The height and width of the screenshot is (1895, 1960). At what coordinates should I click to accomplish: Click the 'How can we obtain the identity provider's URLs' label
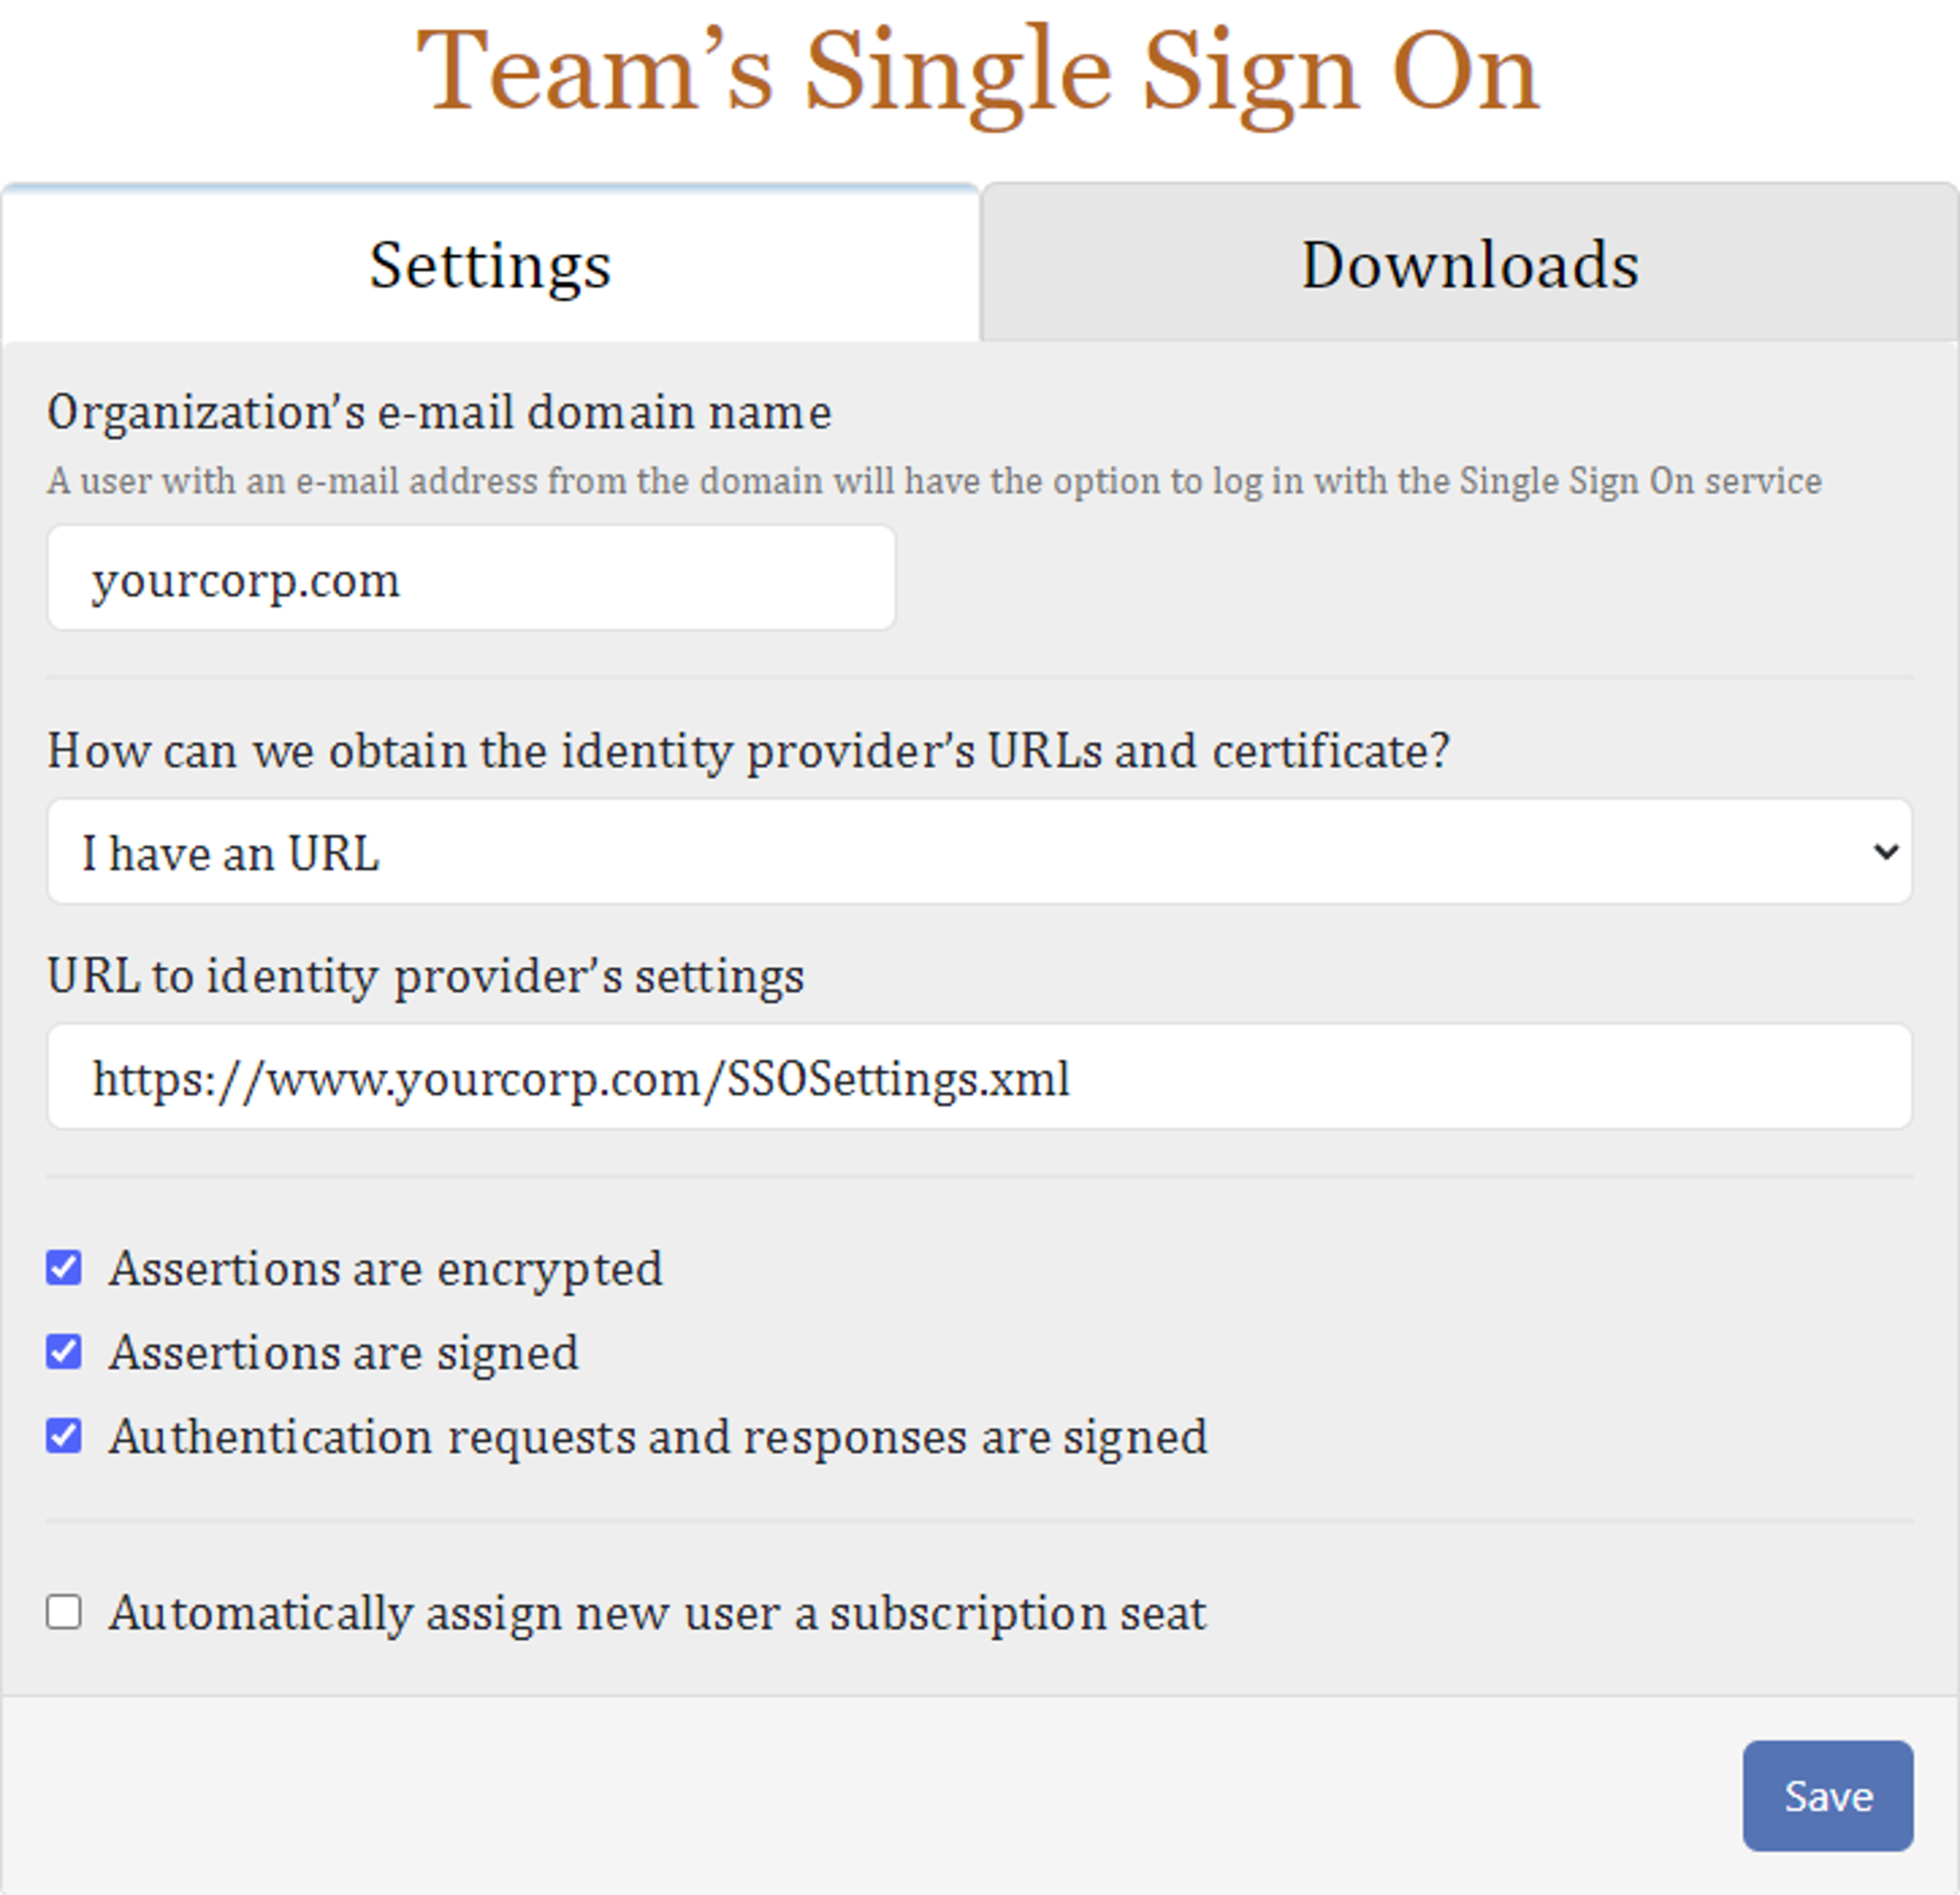pyautogui.click(x=748, y=751)
